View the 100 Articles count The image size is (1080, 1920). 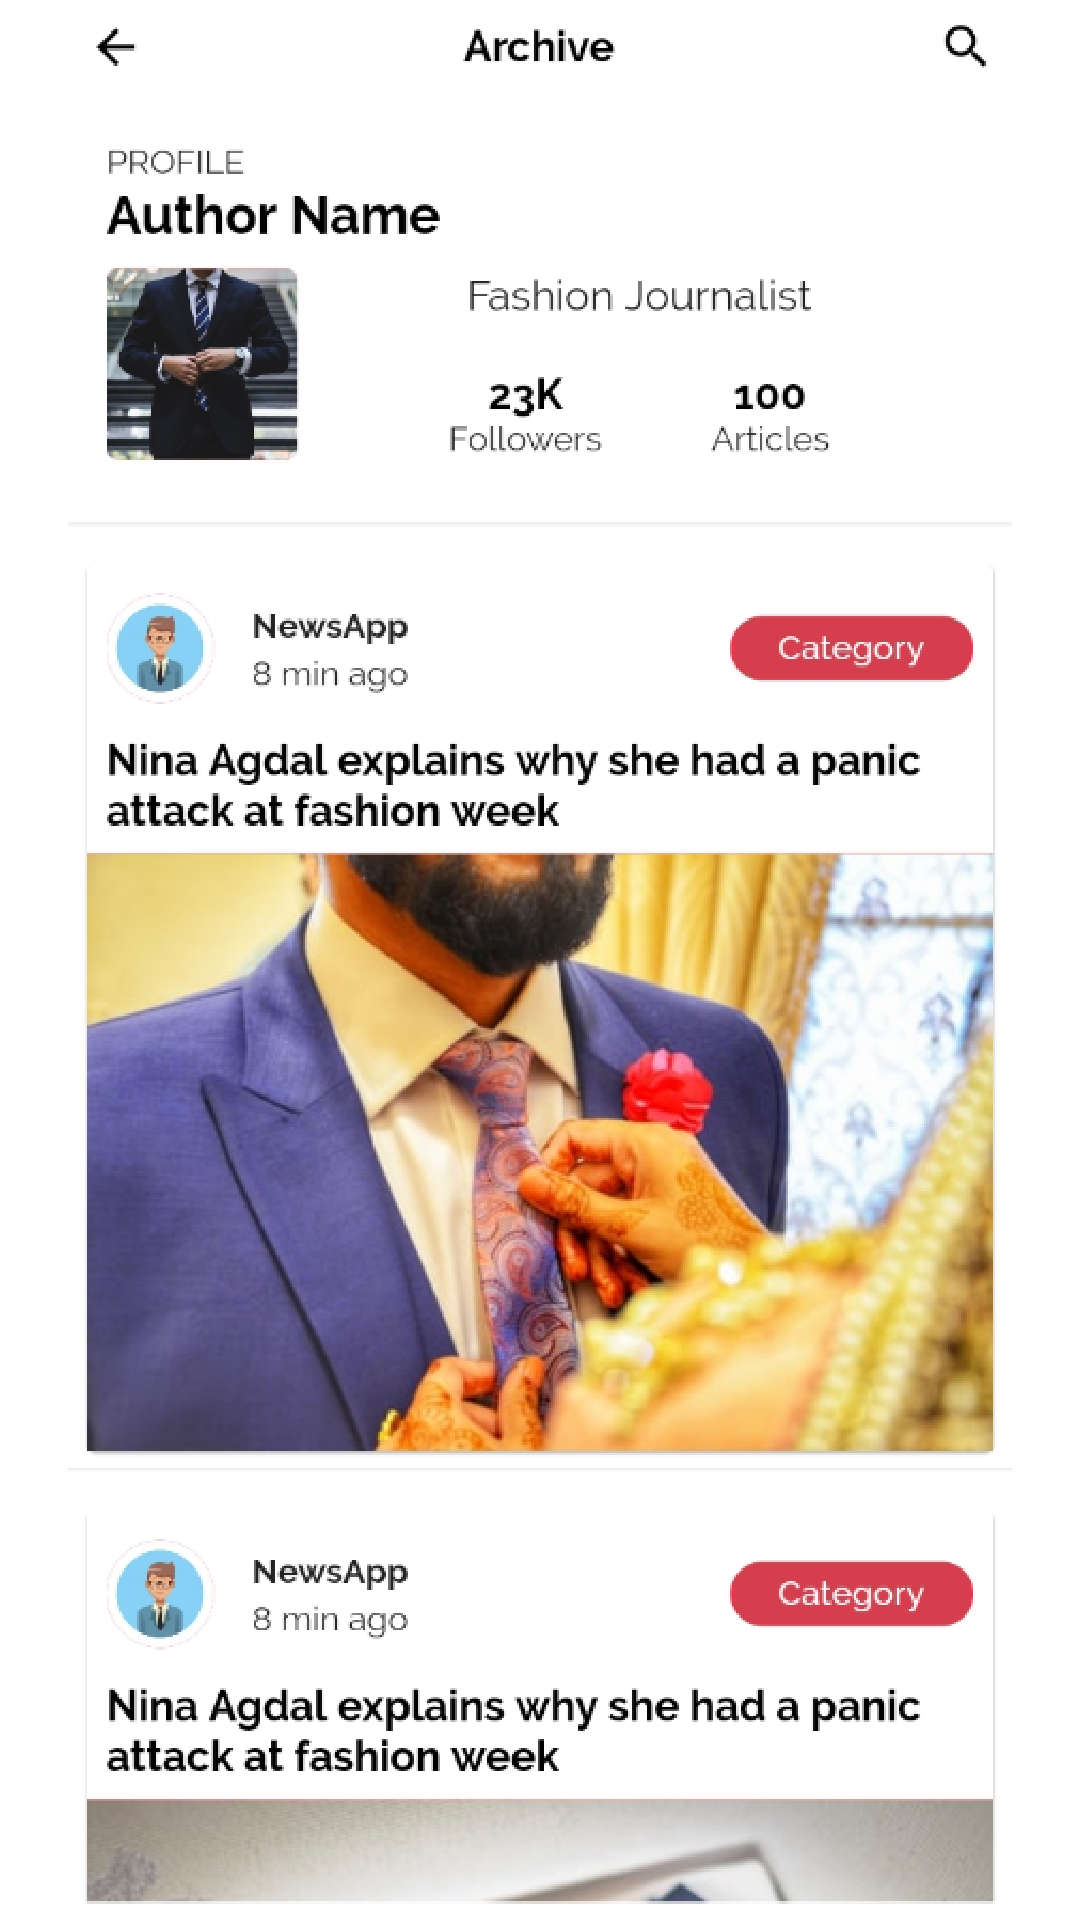[x=770, y=416]
